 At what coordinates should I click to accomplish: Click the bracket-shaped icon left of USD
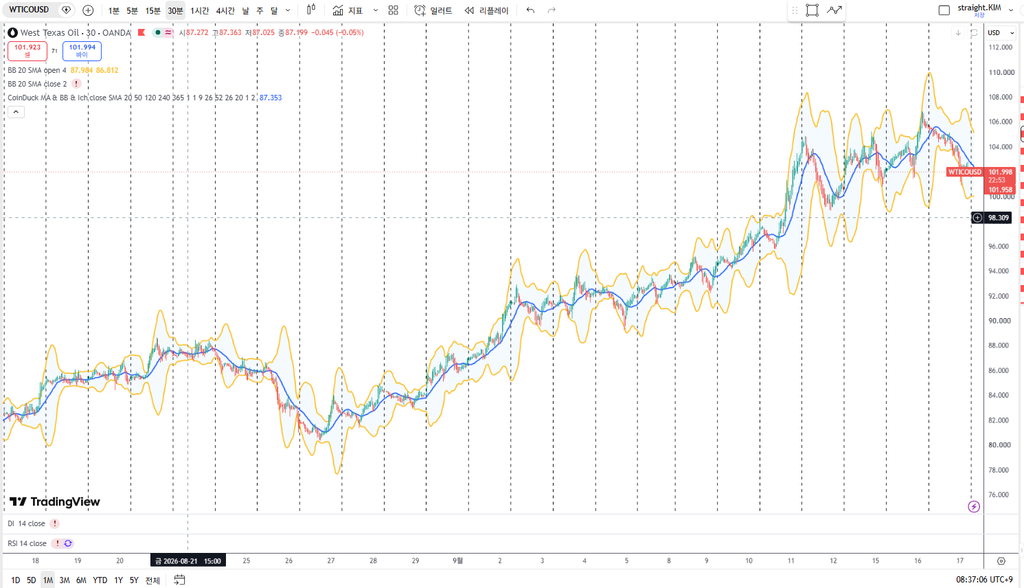tap(974, 33)
